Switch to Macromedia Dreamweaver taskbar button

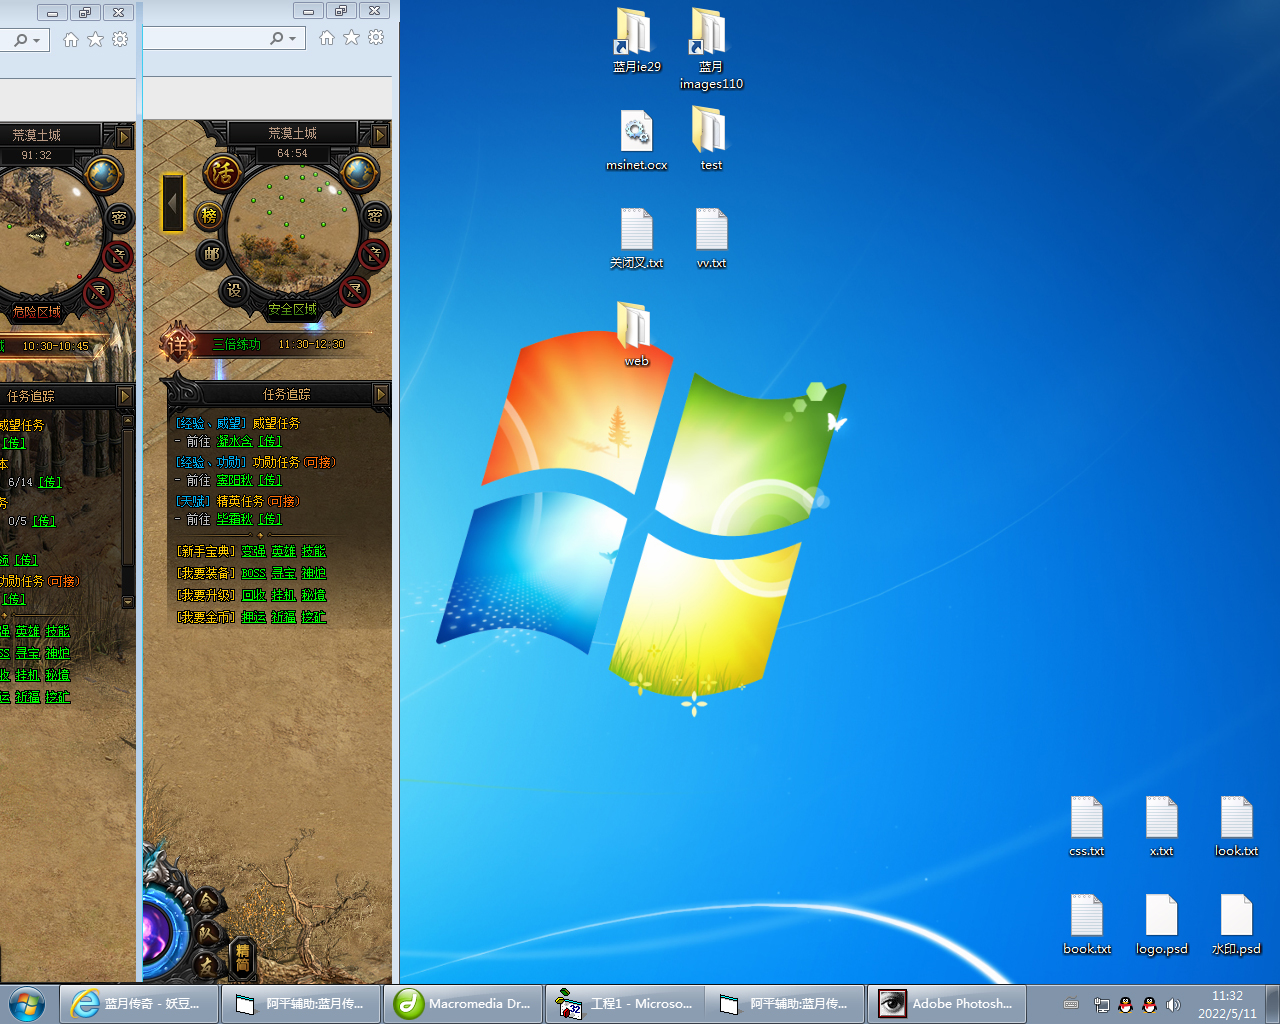463,1003
